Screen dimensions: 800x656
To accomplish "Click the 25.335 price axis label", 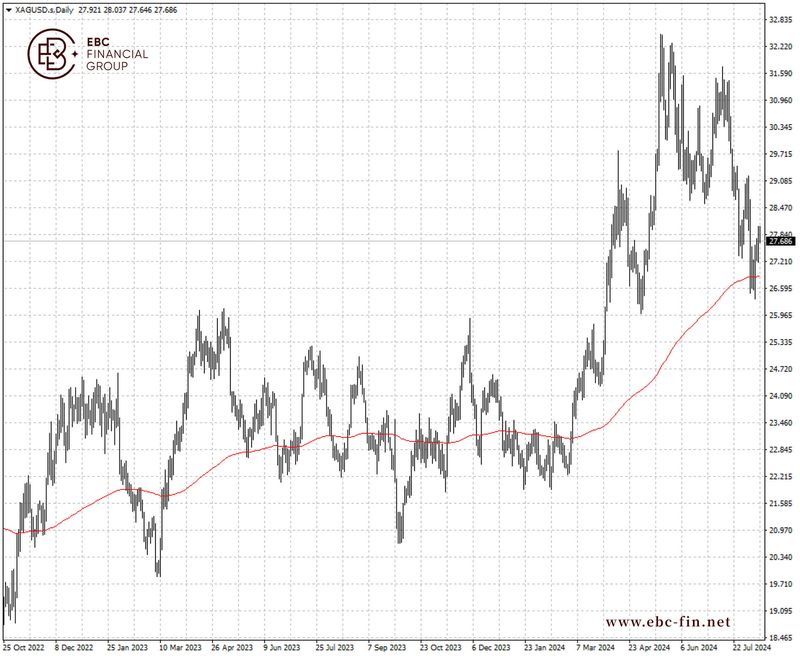I will coord(780,342).
